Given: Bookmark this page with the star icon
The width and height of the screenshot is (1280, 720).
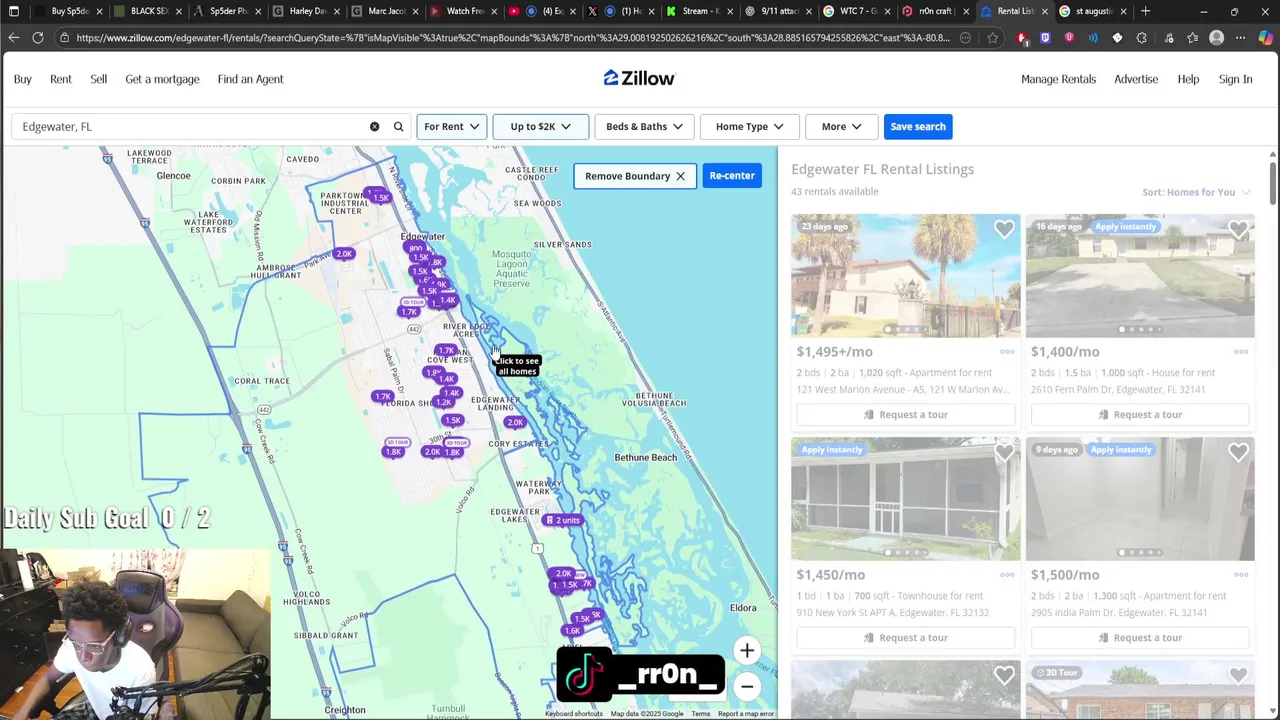Looking at the screenshot, I should [992, 38].
